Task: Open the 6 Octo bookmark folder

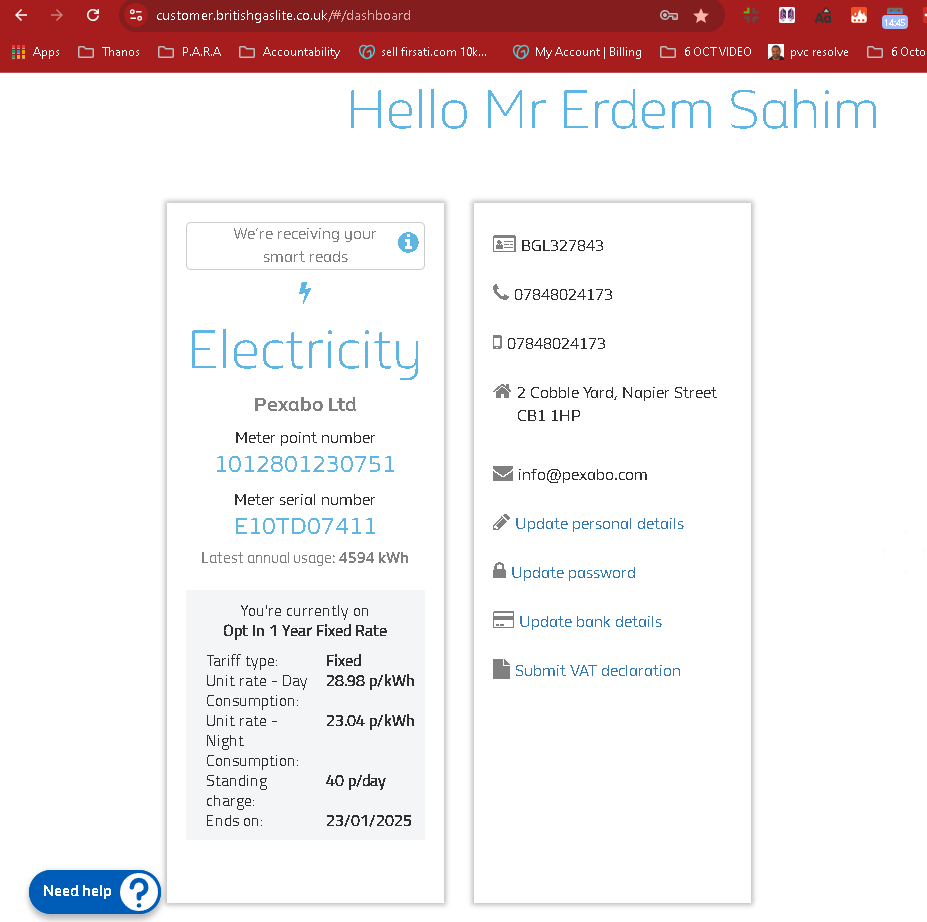Action: (896, 52)
